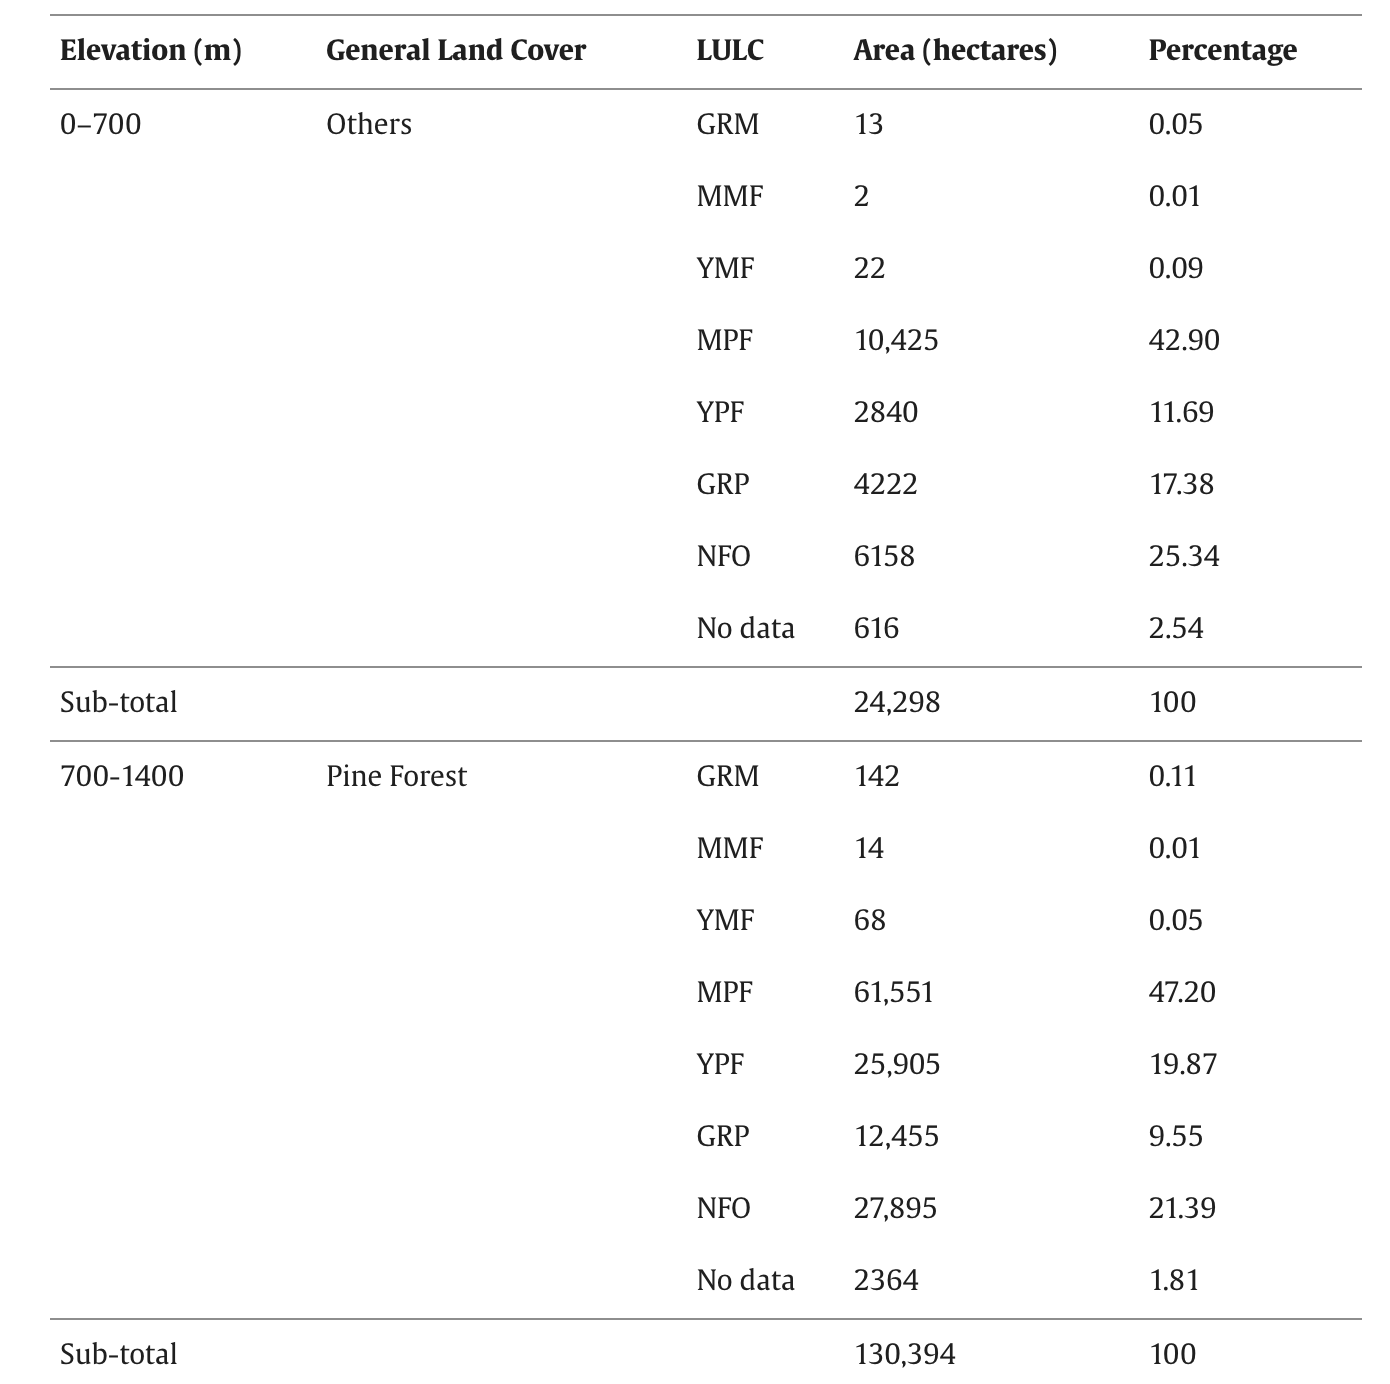Click the LULC column header
The width and height of the screenshot is (1390, 1384).
[730, 50]
